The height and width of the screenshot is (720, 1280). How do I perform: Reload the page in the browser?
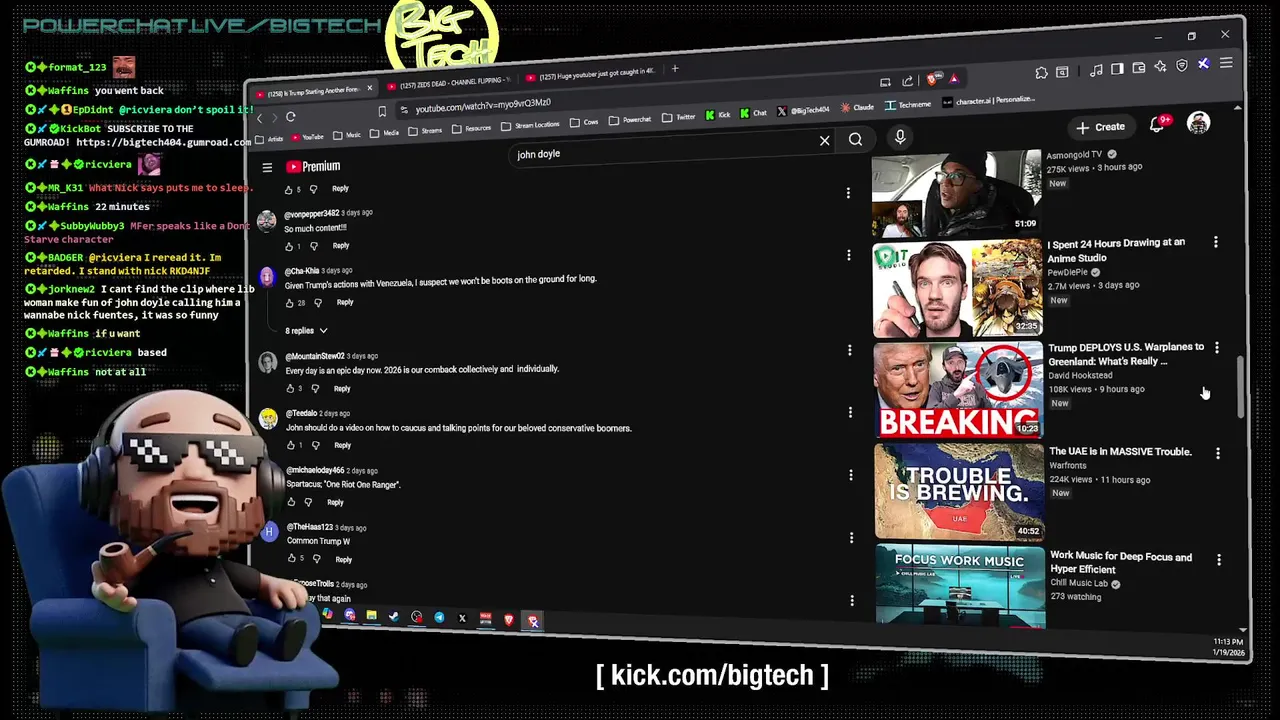(x=290, y=117)
